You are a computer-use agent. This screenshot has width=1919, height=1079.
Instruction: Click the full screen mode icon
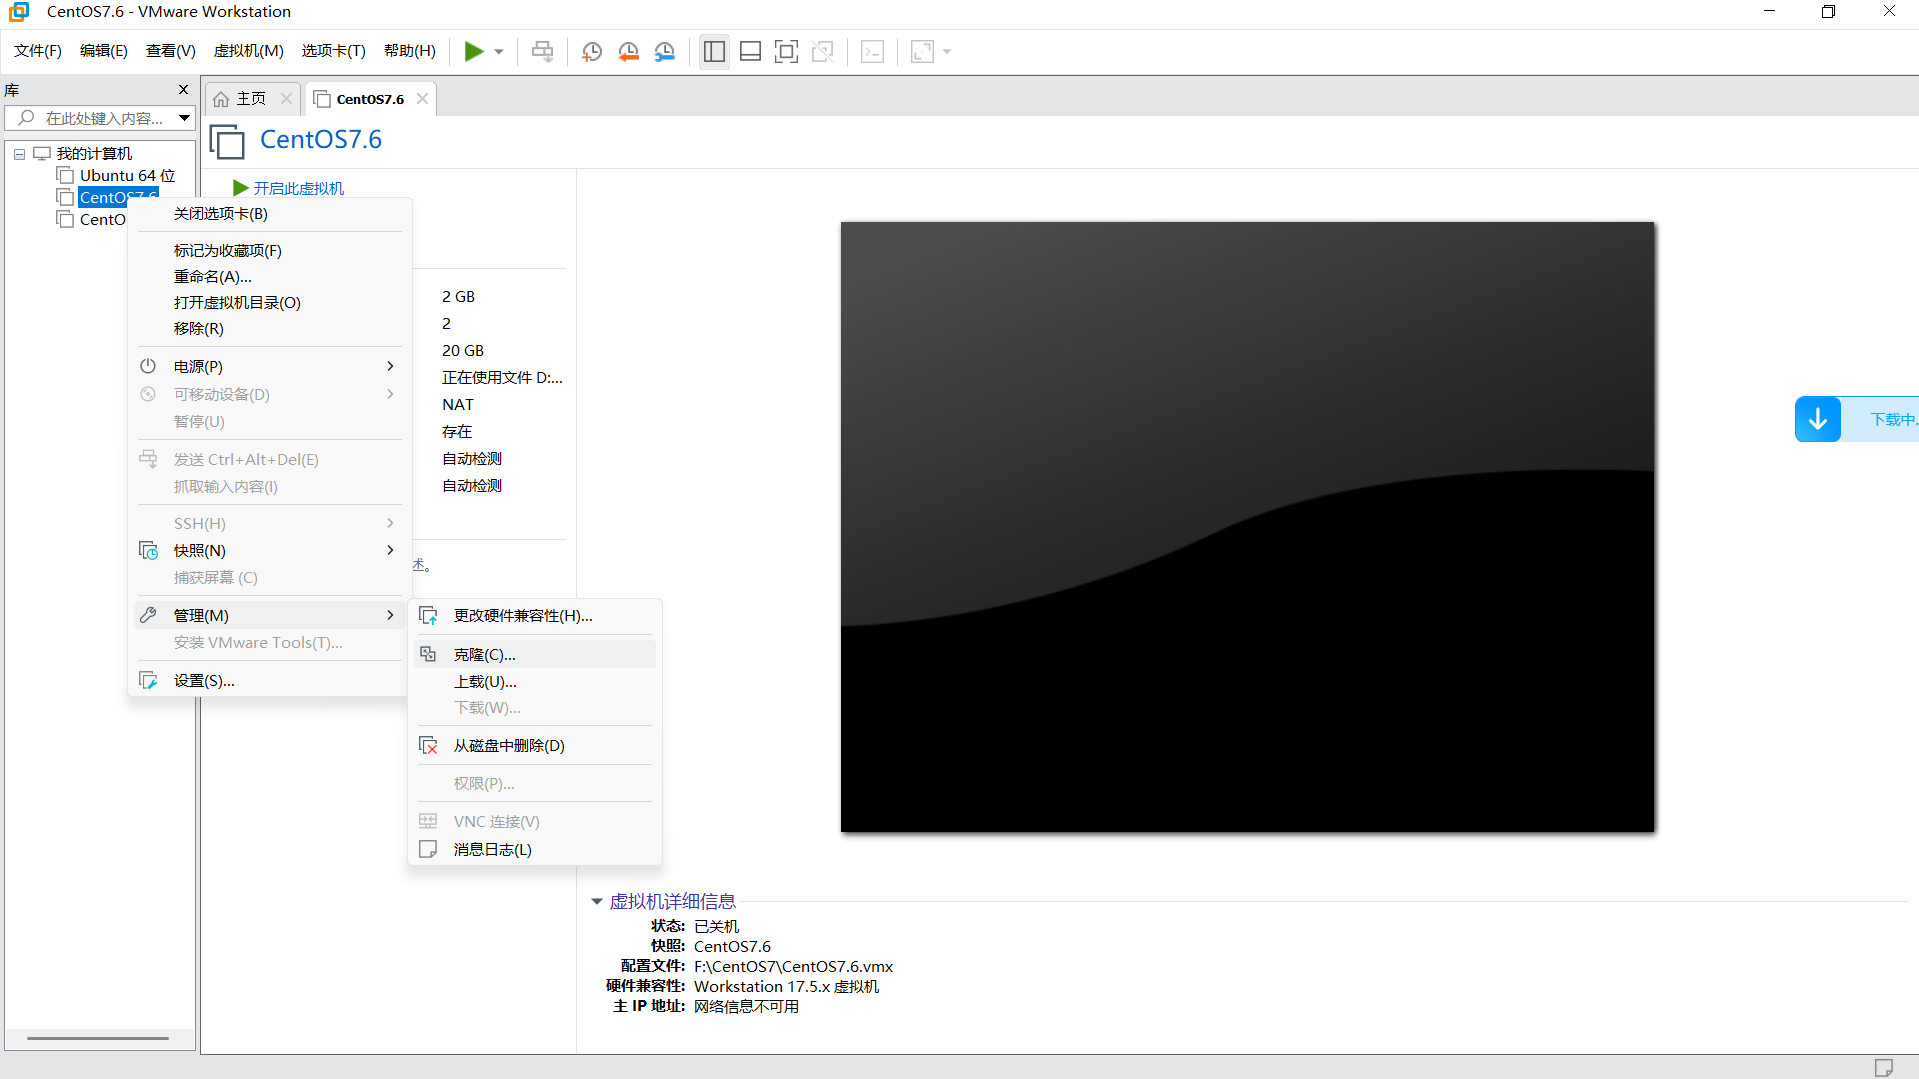pyautogui.click(x=787, y=52)
